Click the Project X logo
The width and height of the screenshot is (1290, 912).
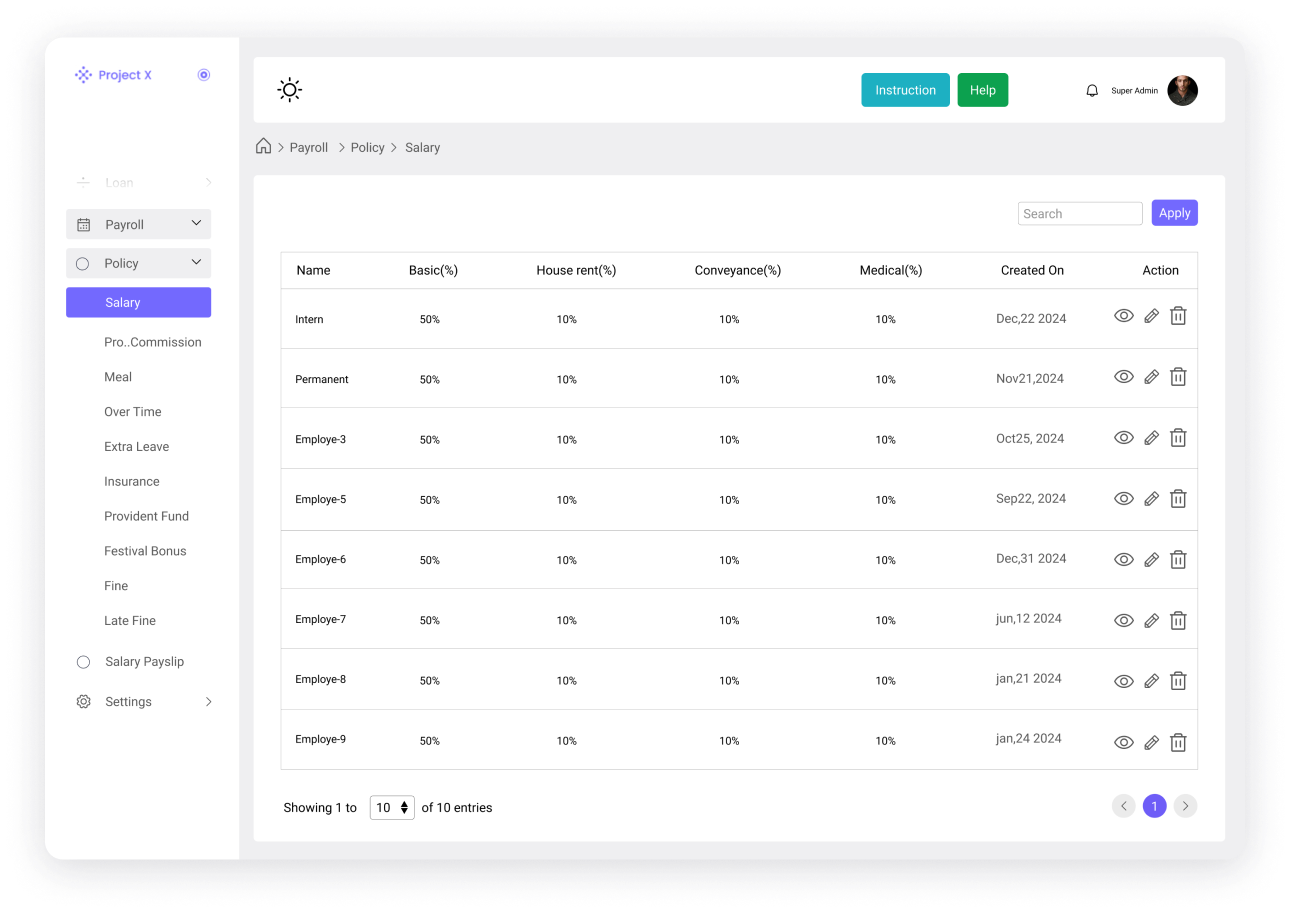point(114,75)
